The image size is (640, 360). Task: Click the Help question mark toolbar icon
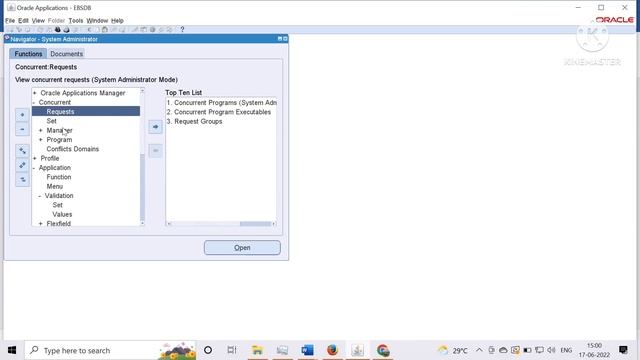pyautogui.click(x=182, y=29)
